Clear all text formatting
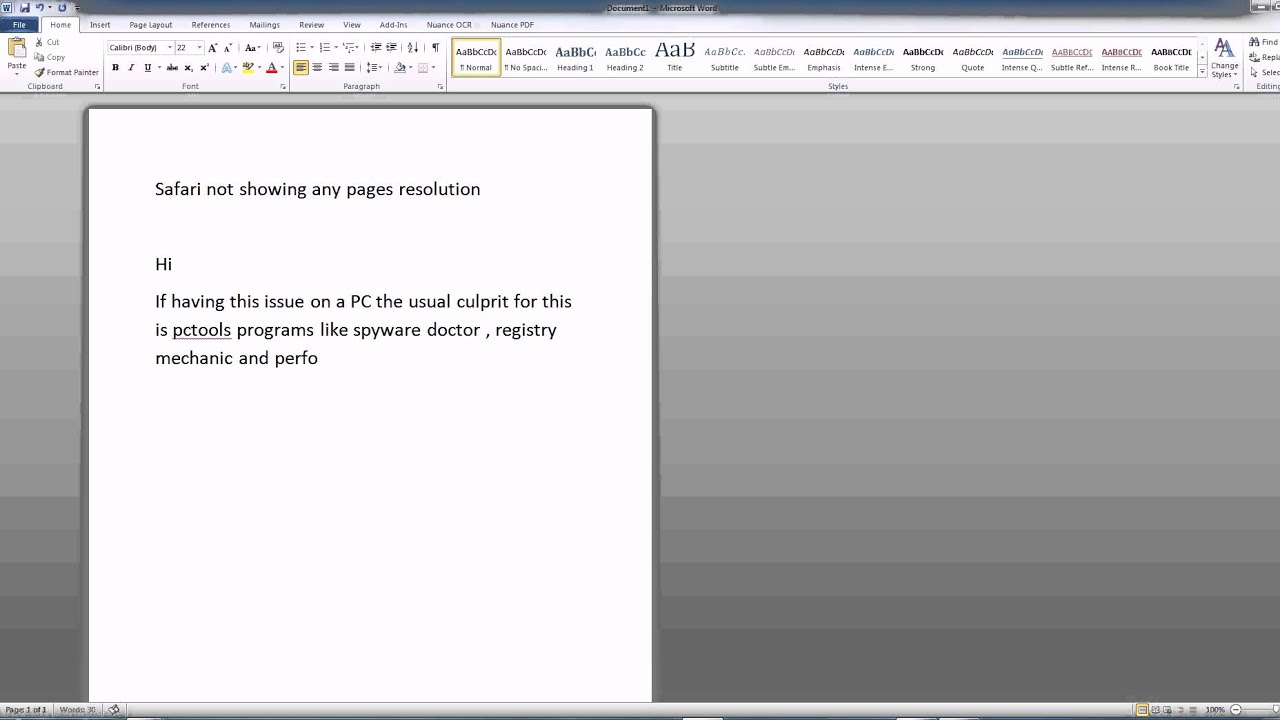1280x720 pixels. pos(278,47)
